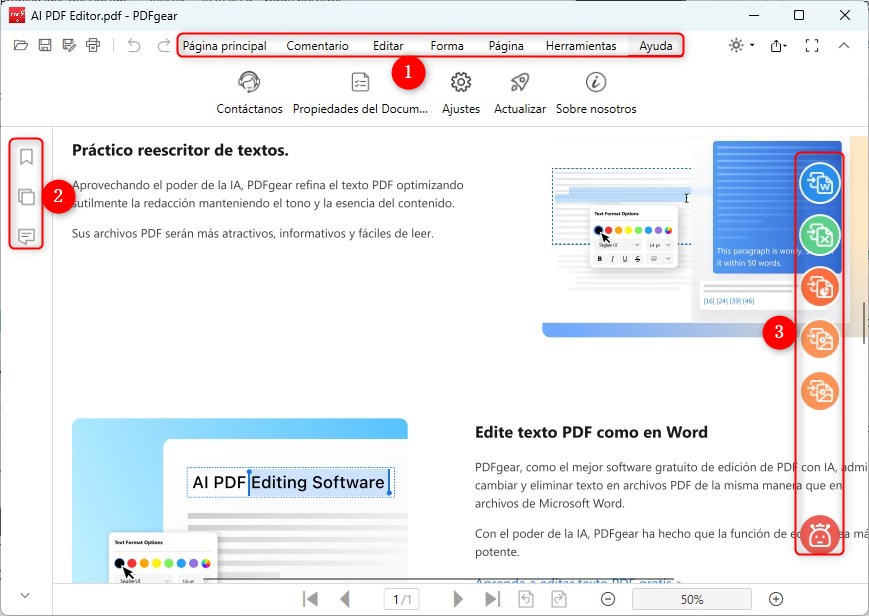
Task: Convert PDF to Word floating button
Action: (x=820, y=182)
